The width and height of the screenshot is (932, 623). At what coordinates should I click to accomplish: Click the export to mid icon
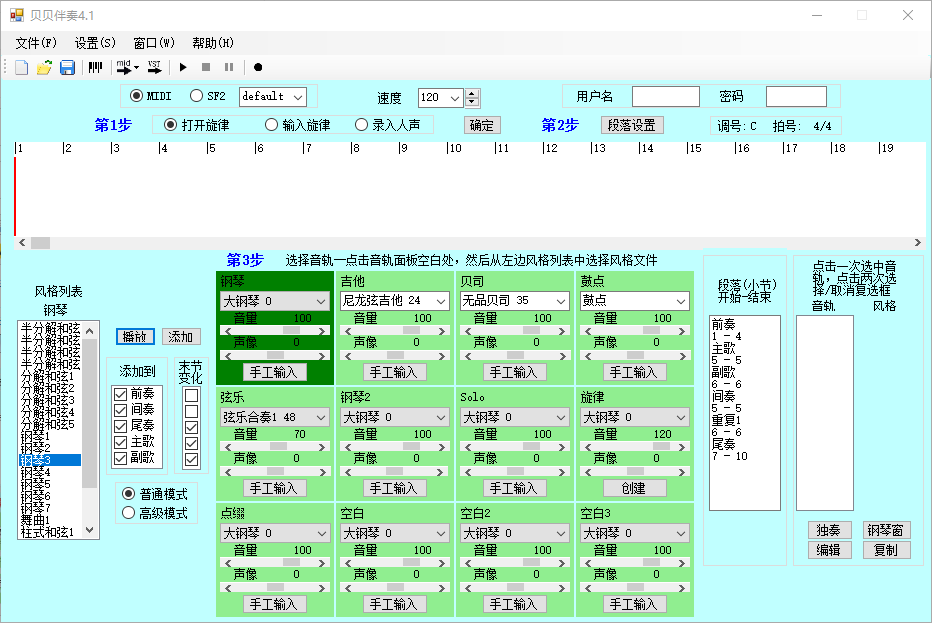click(127, 67)
